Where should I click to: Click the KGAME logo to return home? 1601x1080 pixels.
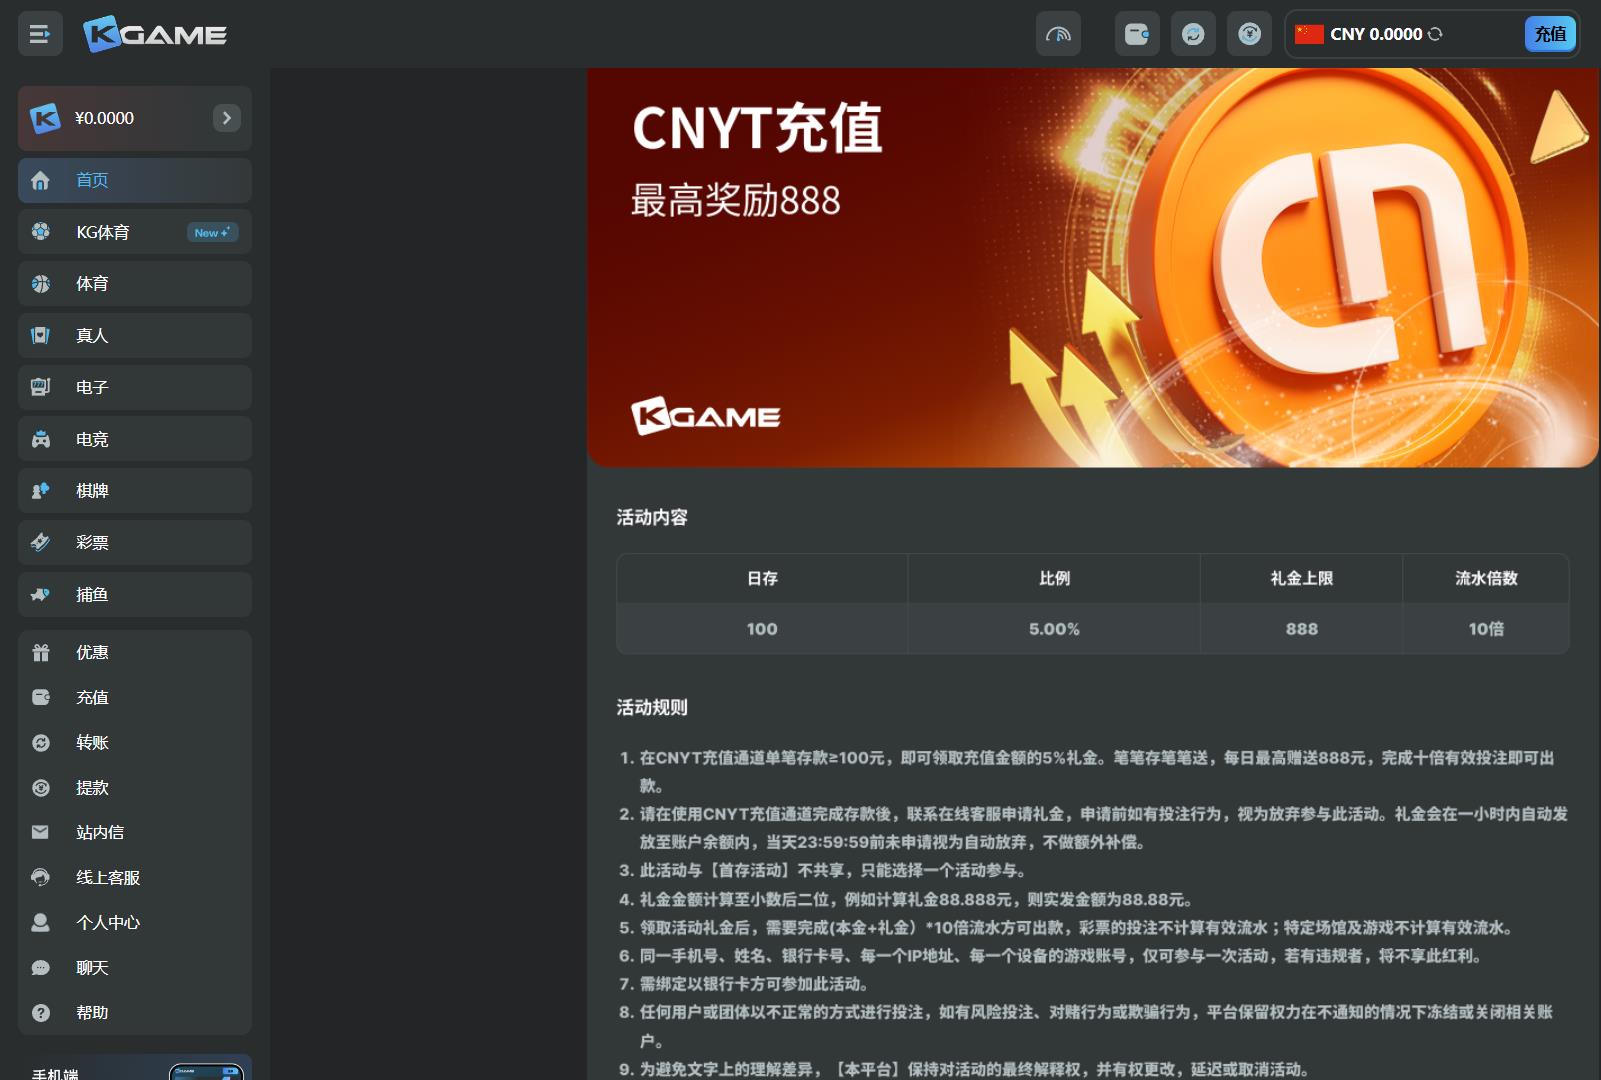[157, 33]
